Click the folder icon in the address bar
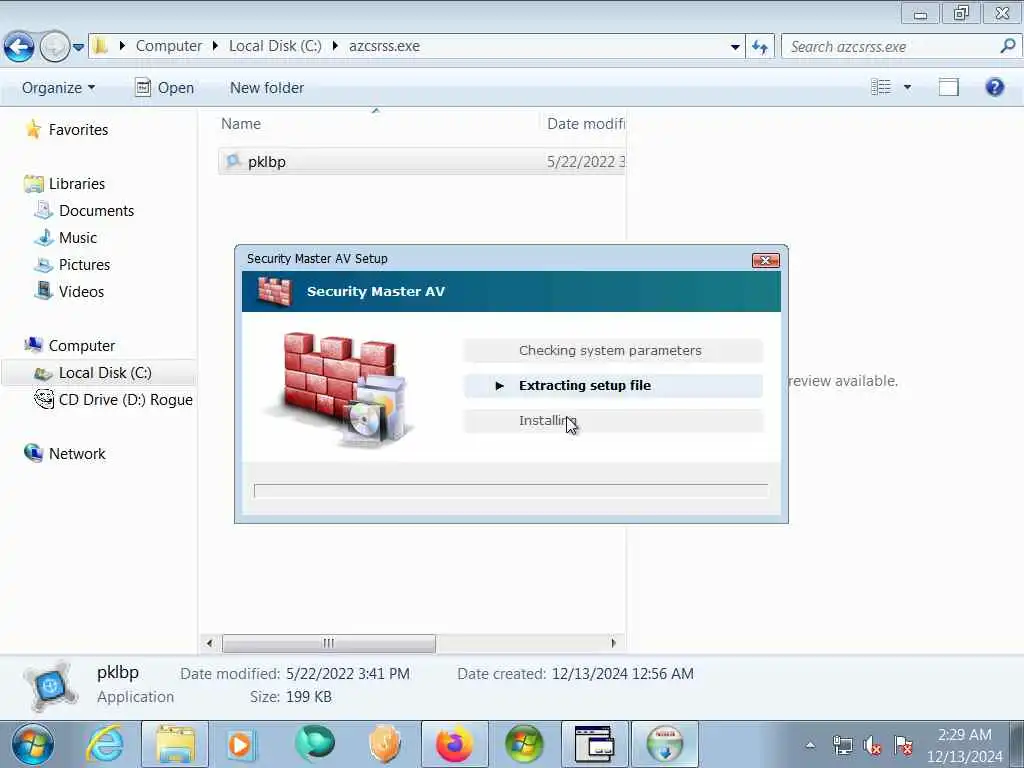This screenshot has height=768, width=1024. click(x=100, y=46)
